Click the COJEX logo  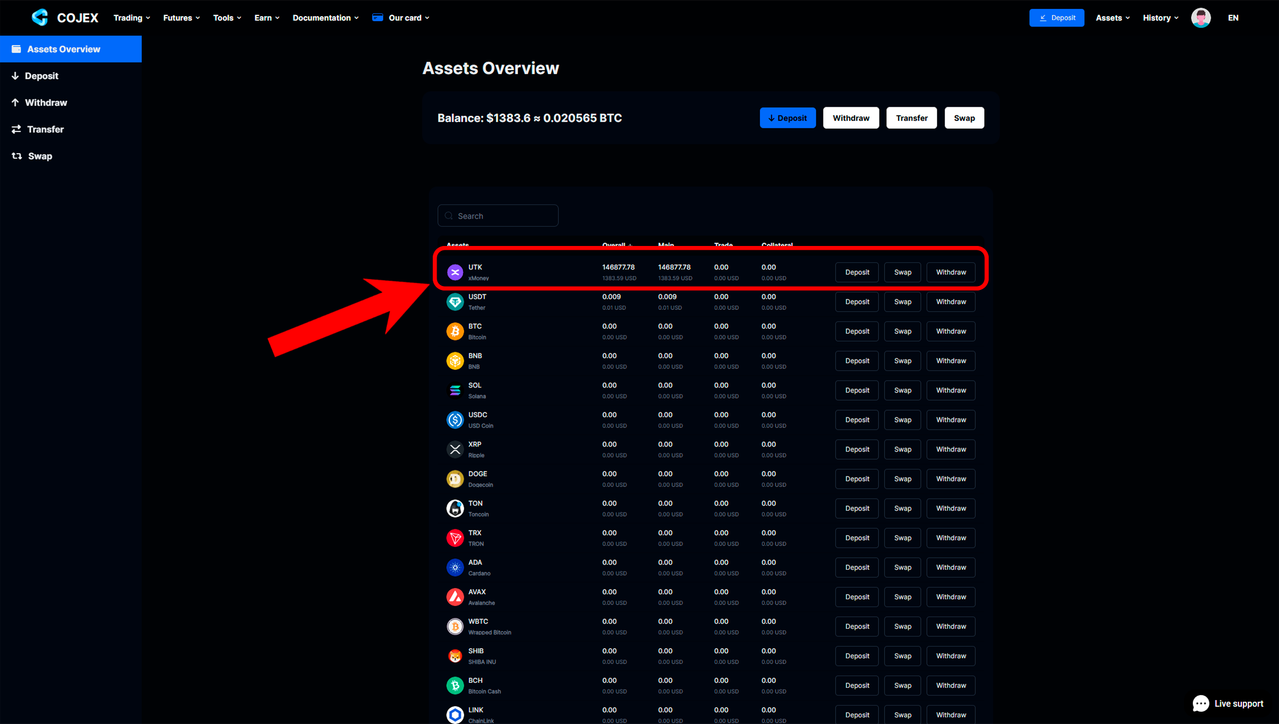click(65, 17)
